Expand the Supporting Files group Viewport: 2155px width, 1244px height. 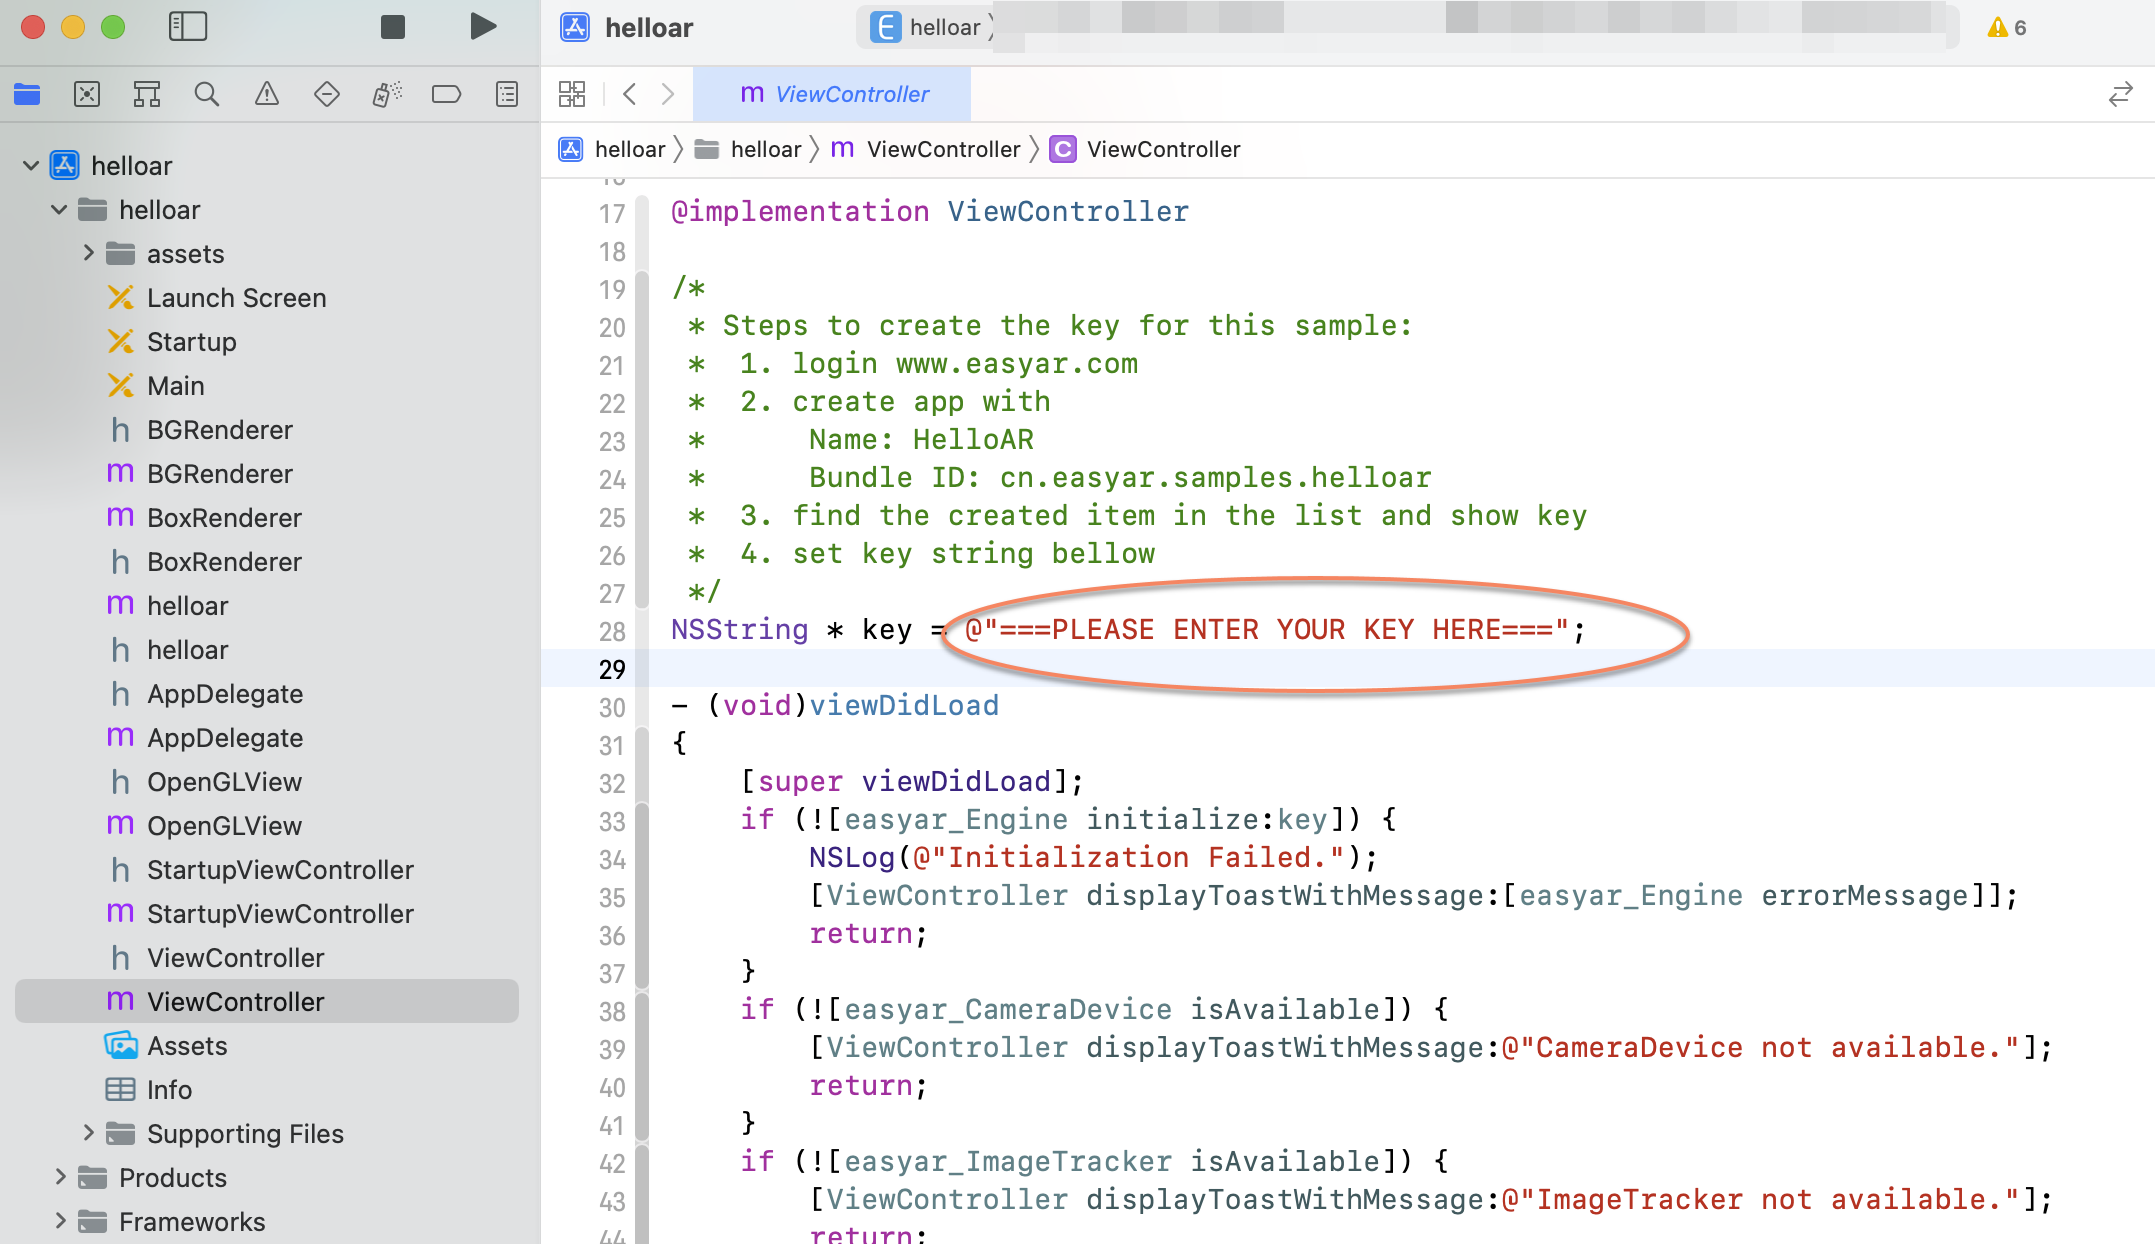tap(89, 1133)
